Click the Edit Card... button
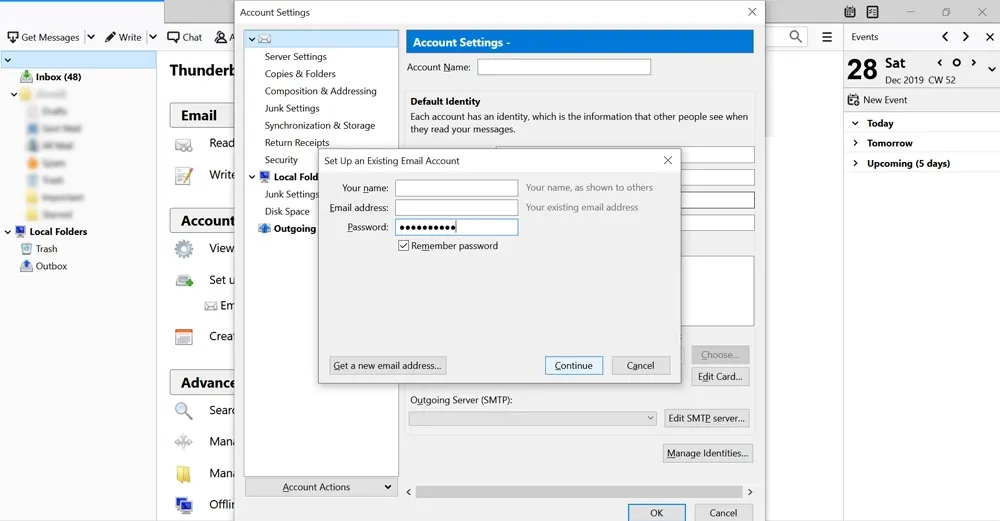The height and width of the screenshot is (521, 1000). [x=720, y=376]
